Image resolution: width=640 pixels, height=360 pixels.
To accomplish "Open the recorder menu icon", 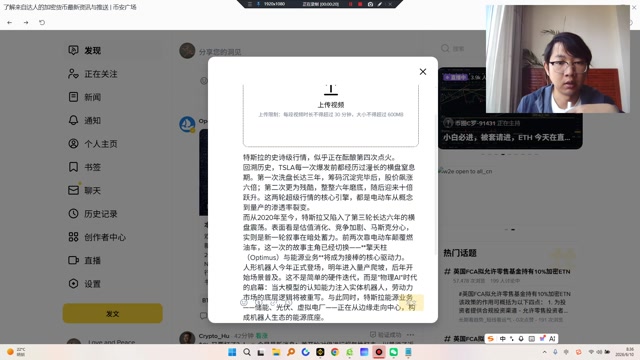I will click(249, 4).
